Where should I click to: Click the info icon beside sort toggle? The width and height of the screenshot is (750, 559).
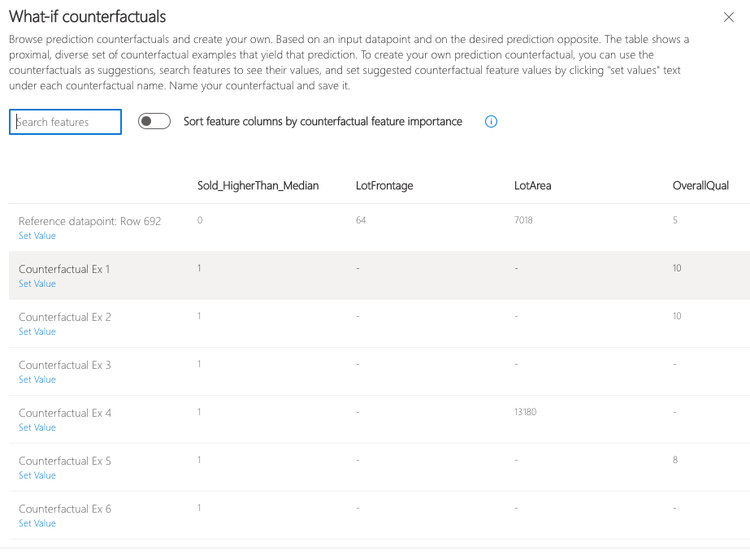491,122
